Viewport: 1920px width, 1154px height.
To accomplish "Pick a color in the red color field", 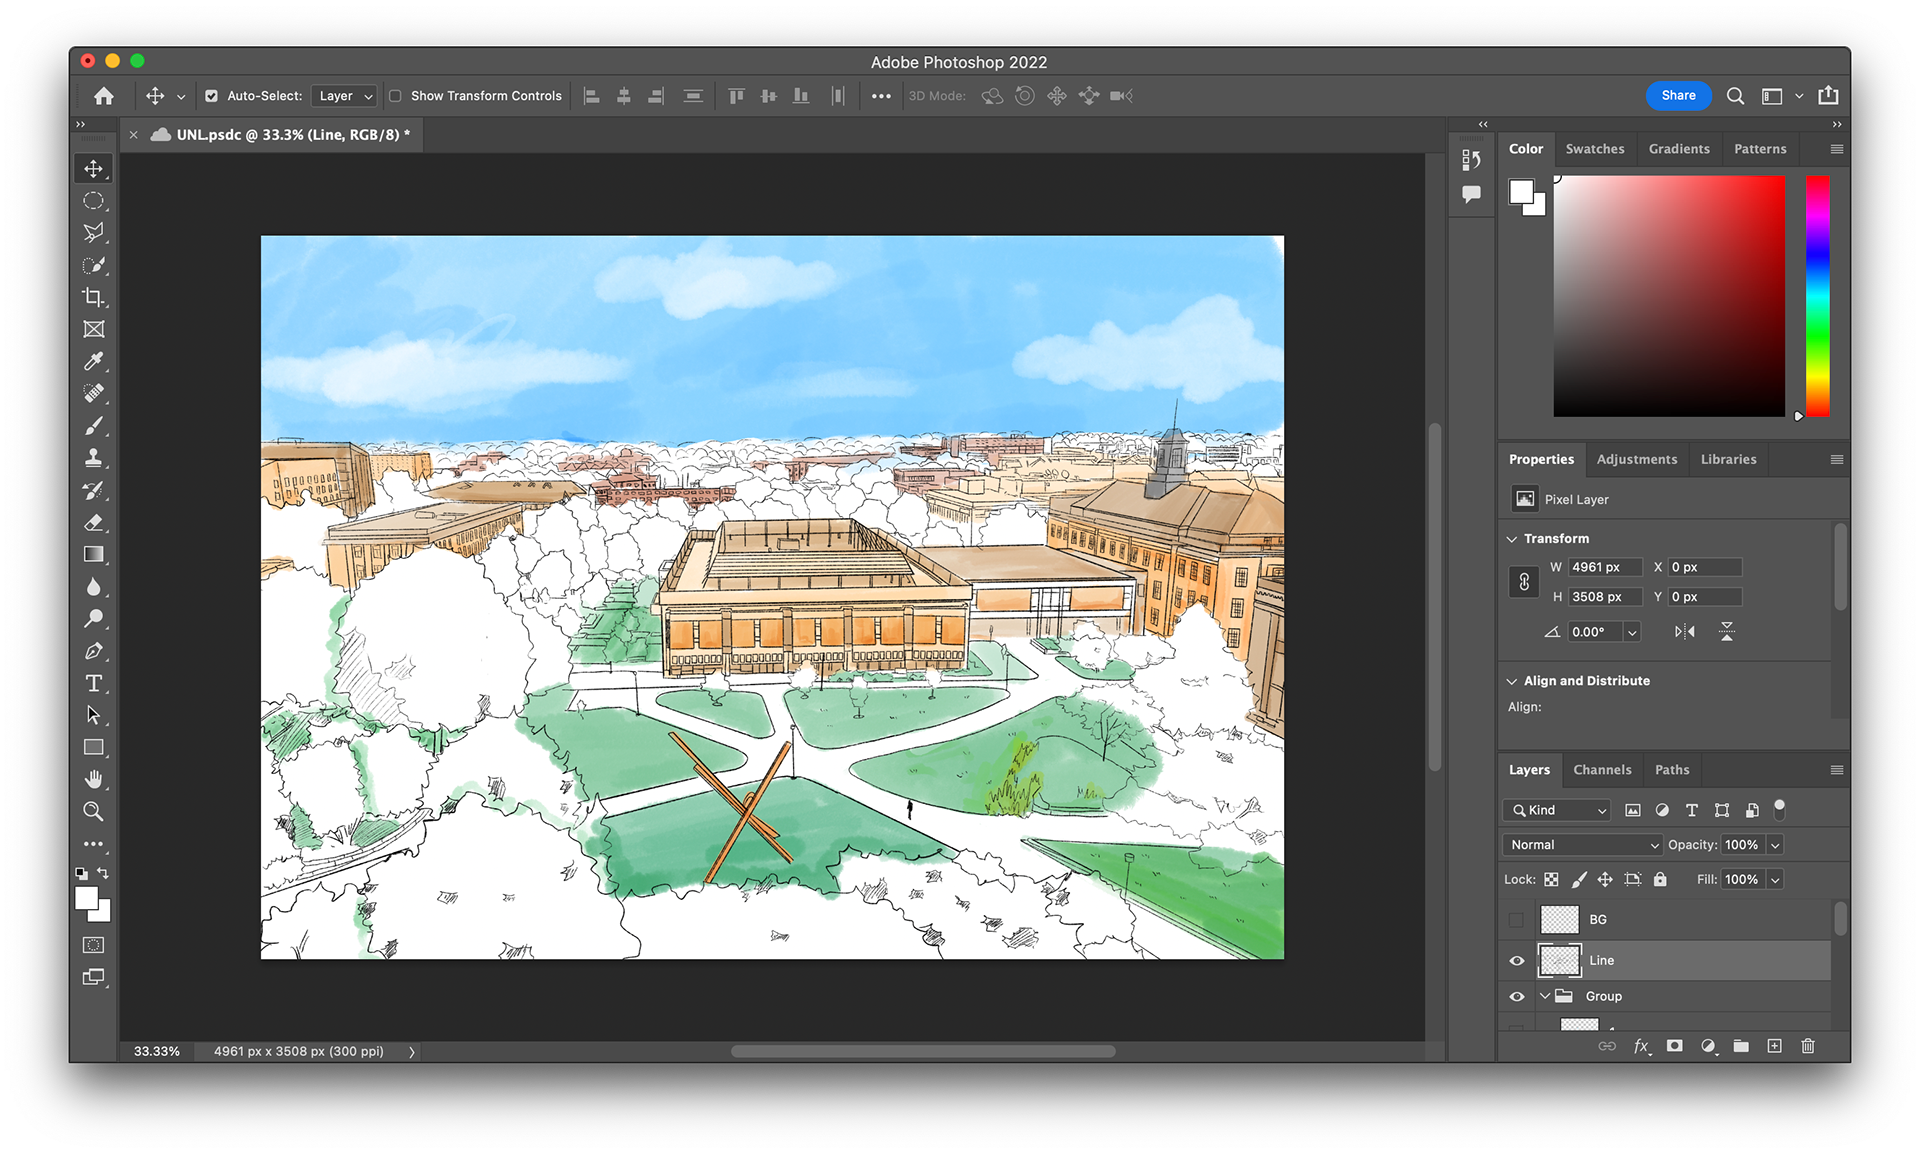I will 1669,296.
